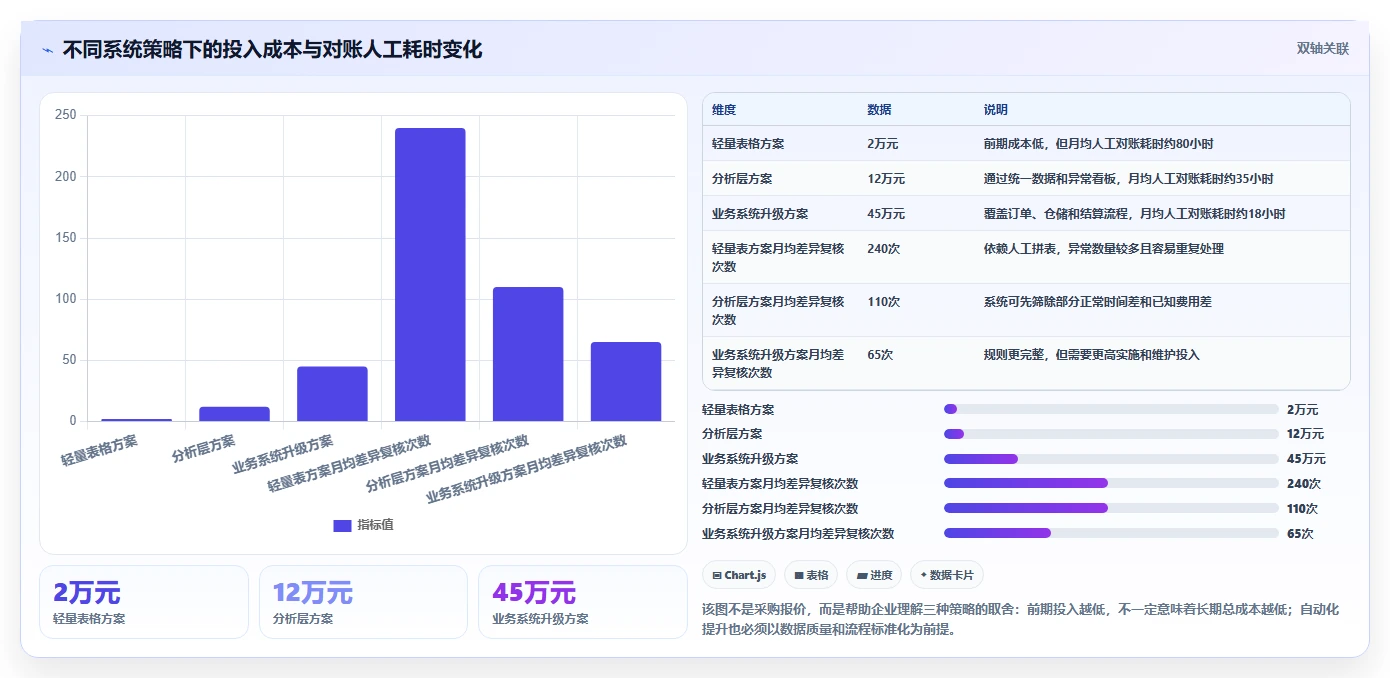Click the icon in Chart.js tag
Viewport: 1390px width, 678px height.
716,575
